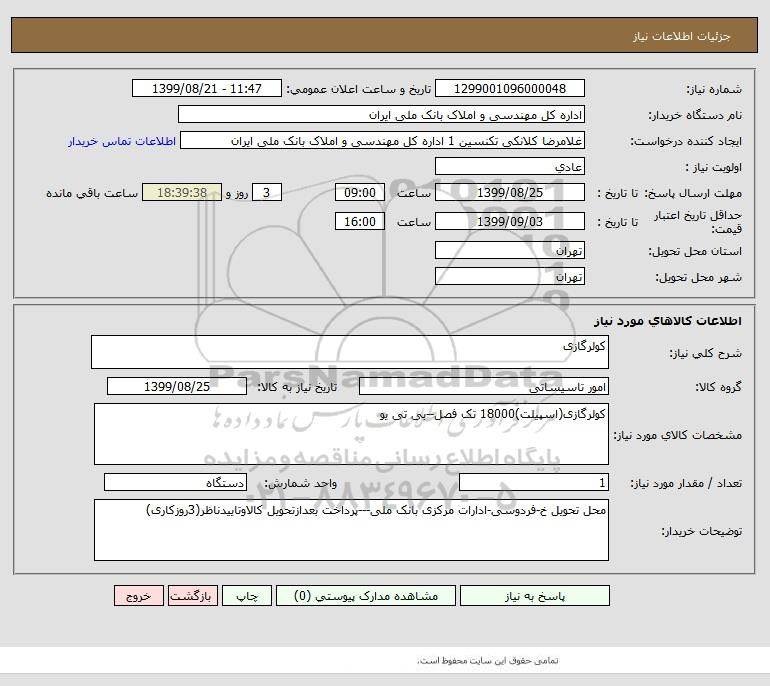The width and height of the screenshot is (770, 686).
Task: Click the goods need date 1399/08/25 in تاریخ نیاز به کالا
Action: click(x=177, y=386)
